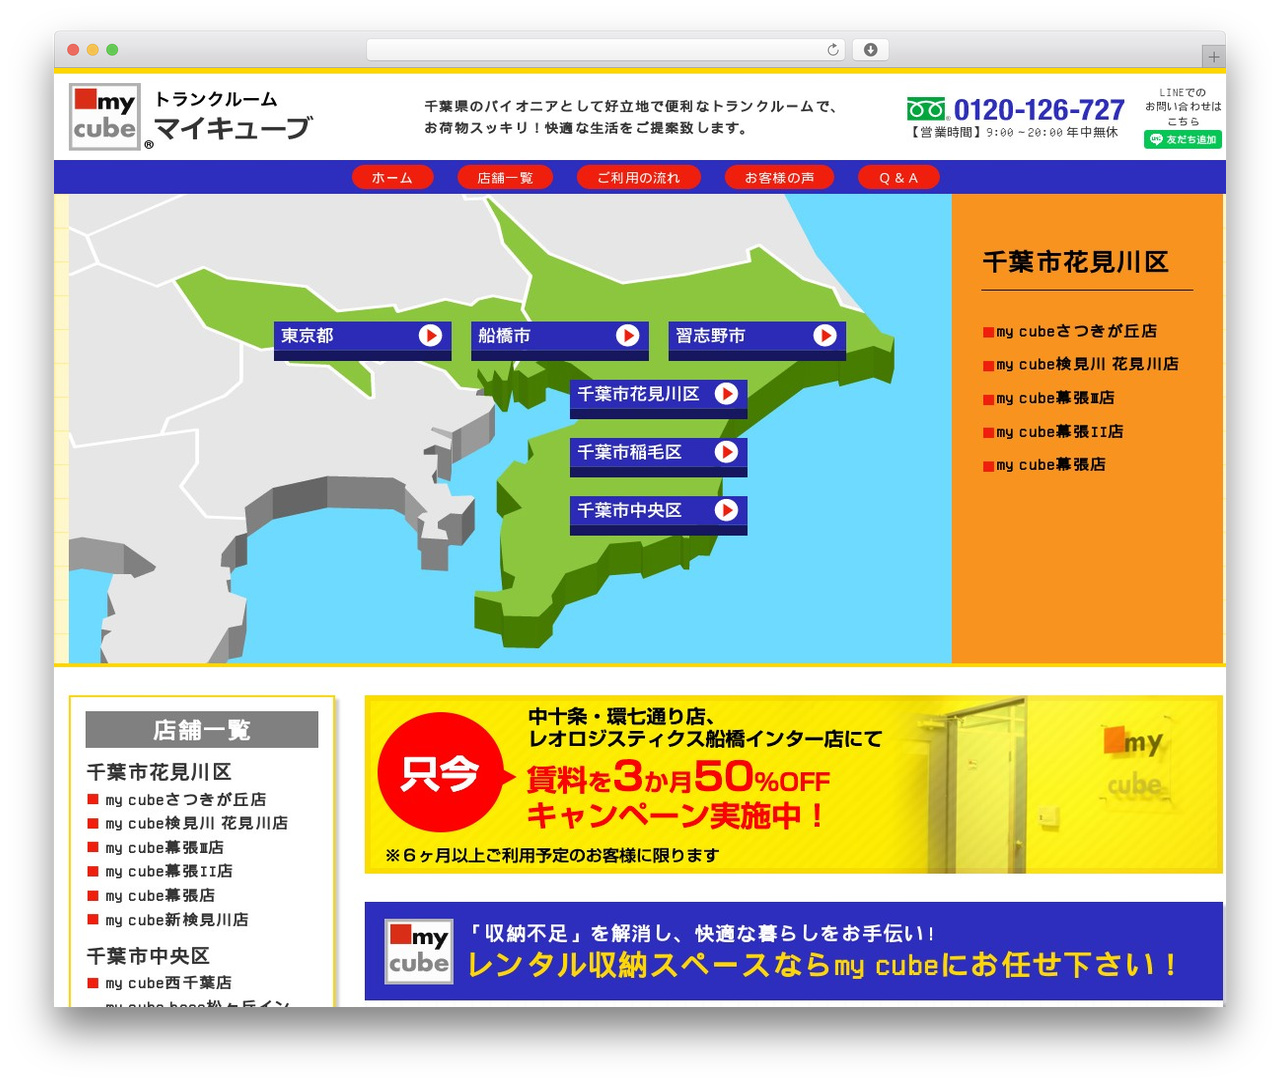Click the browser download icon

(x=870, y=50)
